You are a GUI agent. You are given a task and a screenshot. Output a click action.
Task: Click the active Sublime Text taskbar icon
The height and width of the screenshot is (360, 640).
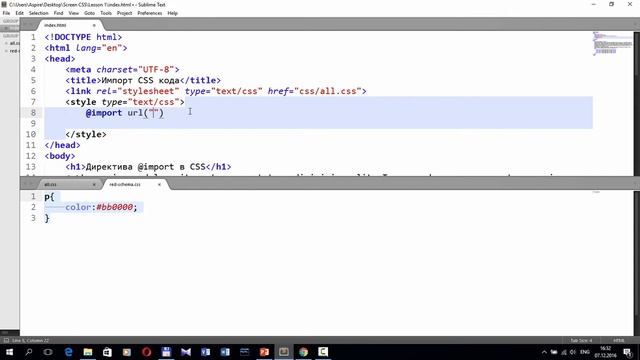(284, 352)
